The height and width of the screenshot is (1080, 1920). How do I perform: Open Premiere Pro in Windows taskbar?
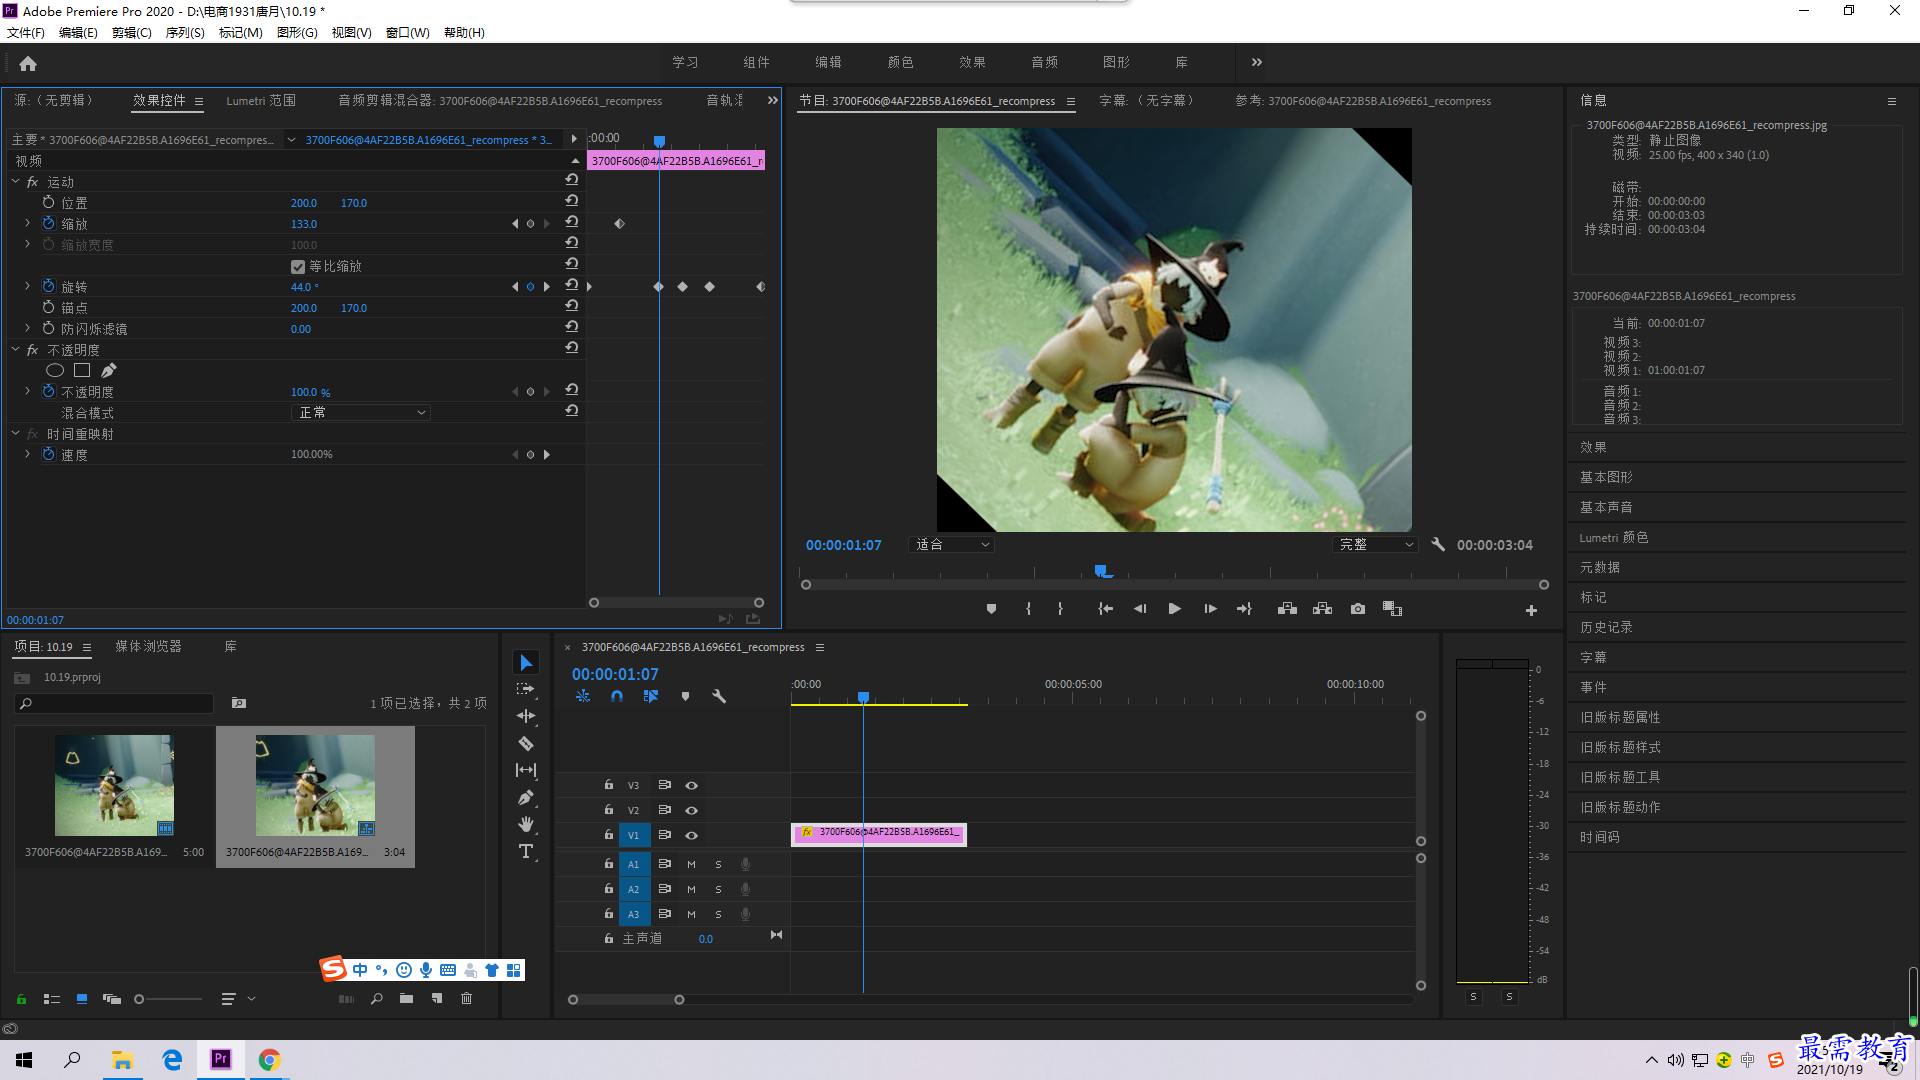coord(221,1059)
